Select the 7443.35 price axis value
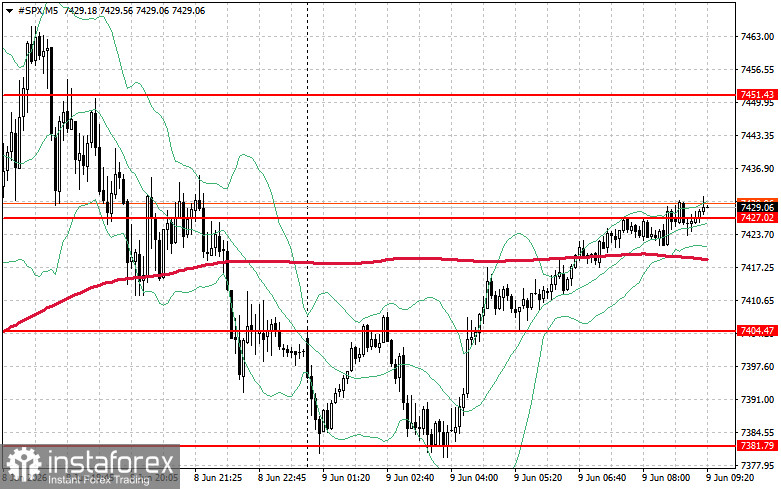The height and width of the screenshot is (489, 781). pyautogui.click(x=757, y=135)
